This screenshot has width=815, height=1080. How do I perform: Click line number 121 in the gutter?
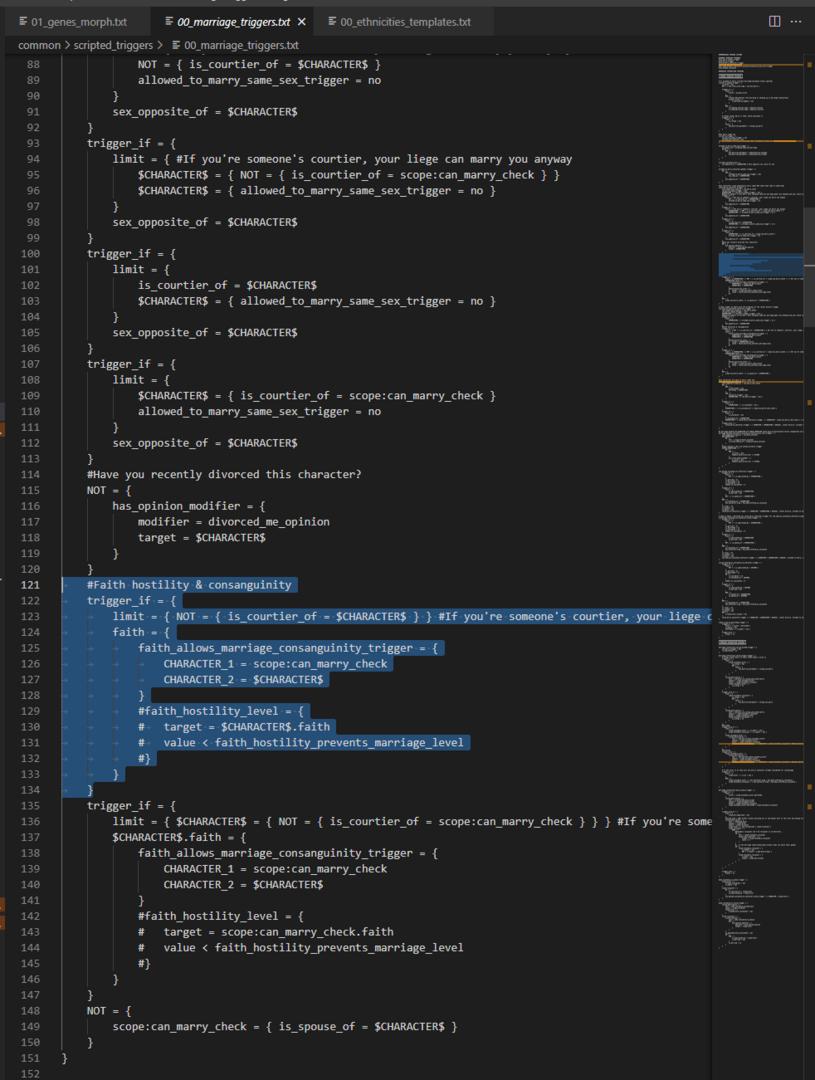(30, 585)
